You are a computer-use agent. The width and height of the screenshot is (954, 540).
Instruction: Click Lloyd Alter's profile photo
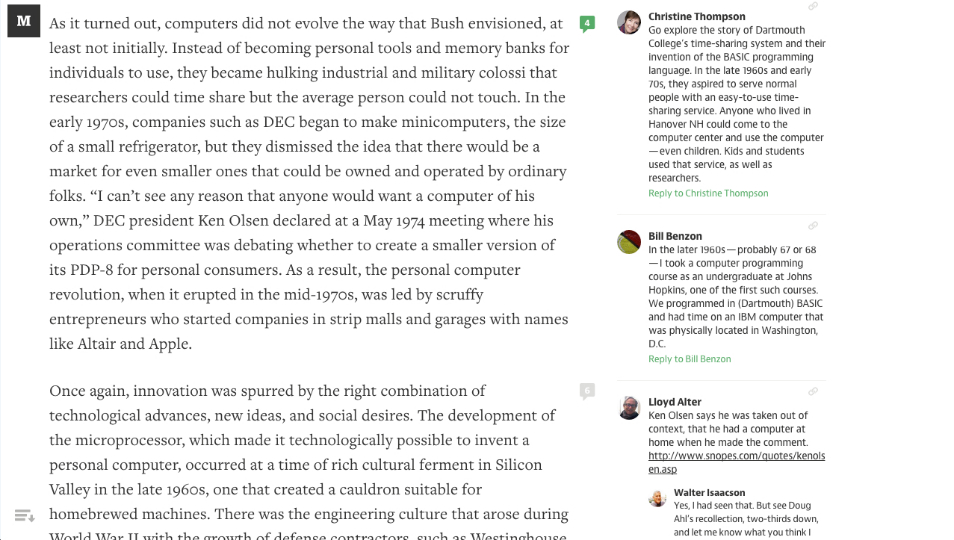click(629, 408)
